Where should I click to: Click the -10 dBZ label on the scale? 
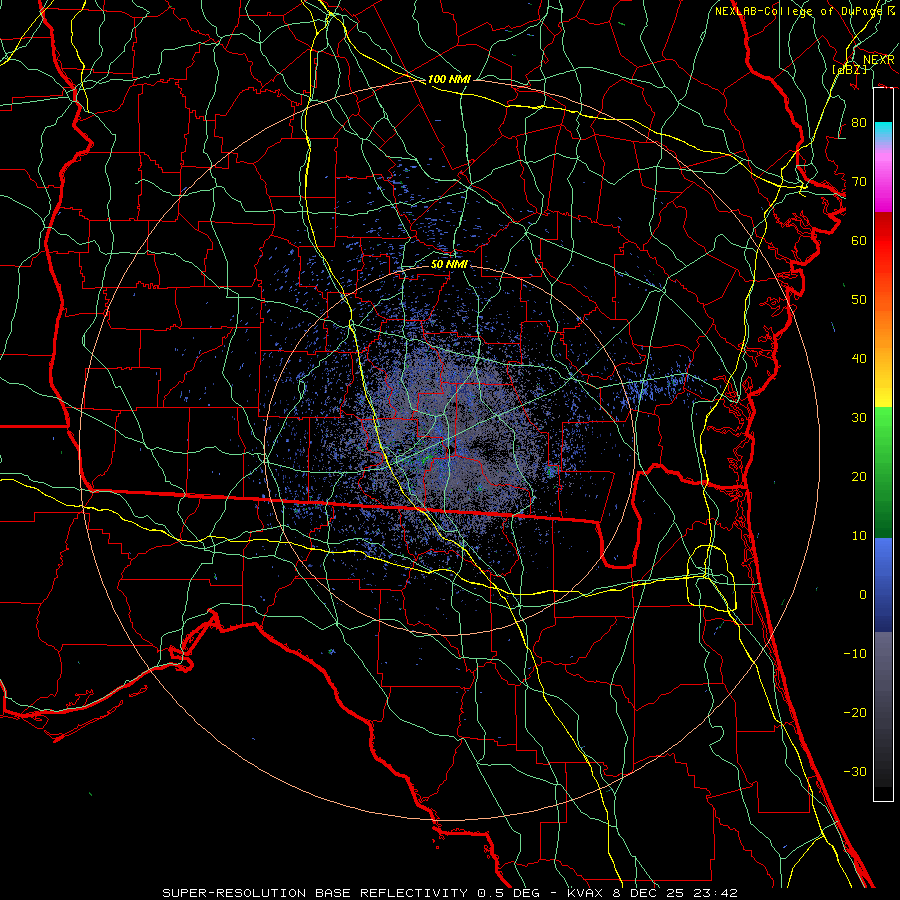click(x=855, y=654)
